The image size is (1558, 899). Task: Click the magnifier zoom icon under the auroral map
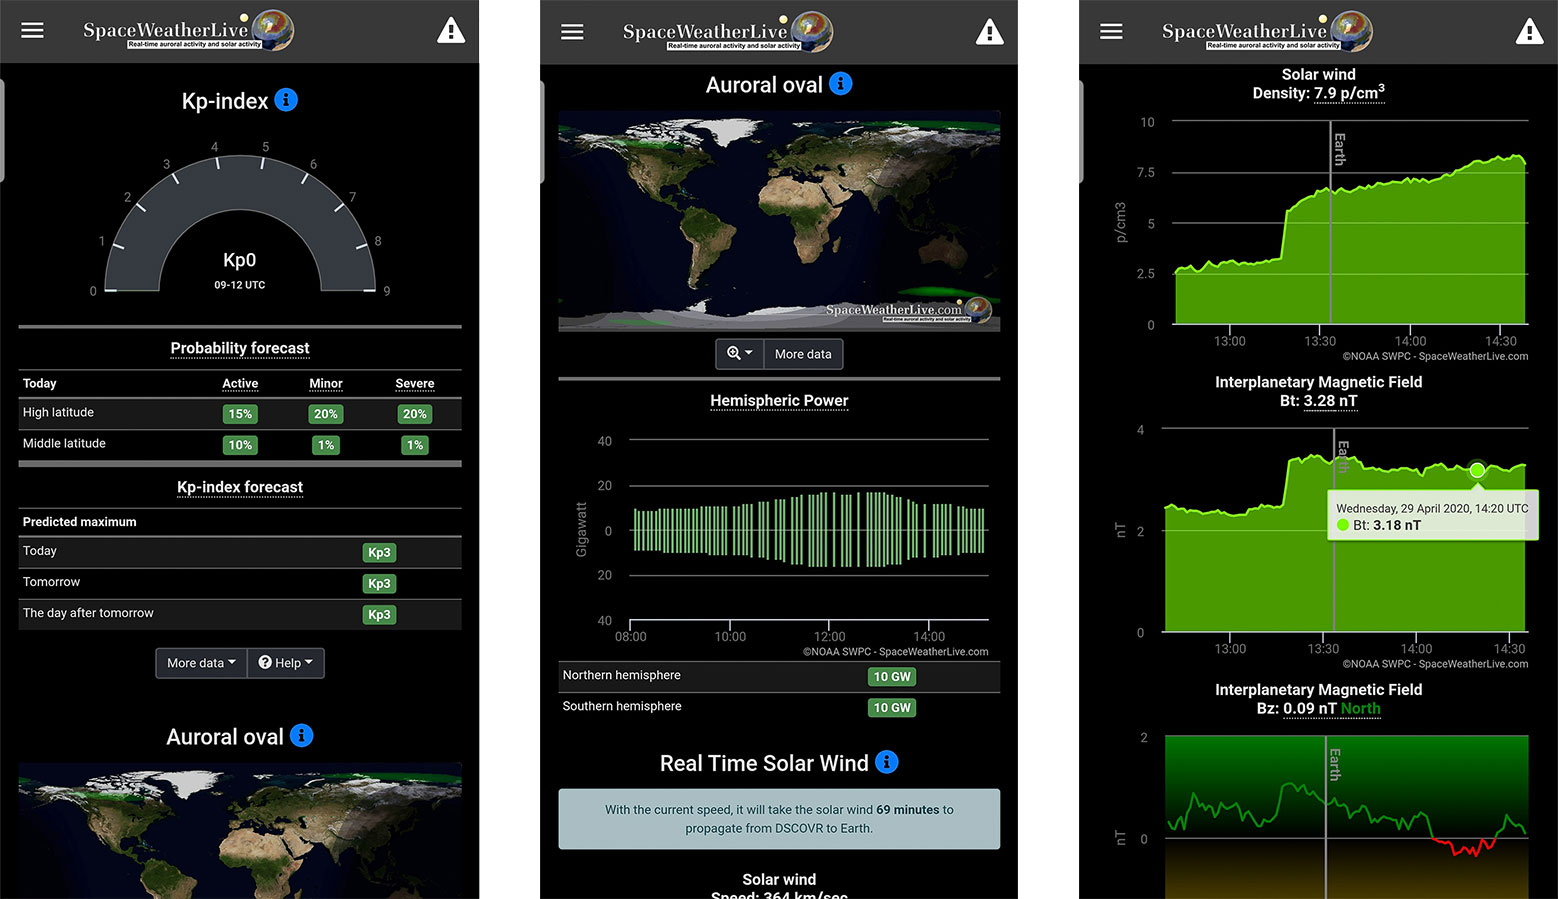[x=733, y=353]
